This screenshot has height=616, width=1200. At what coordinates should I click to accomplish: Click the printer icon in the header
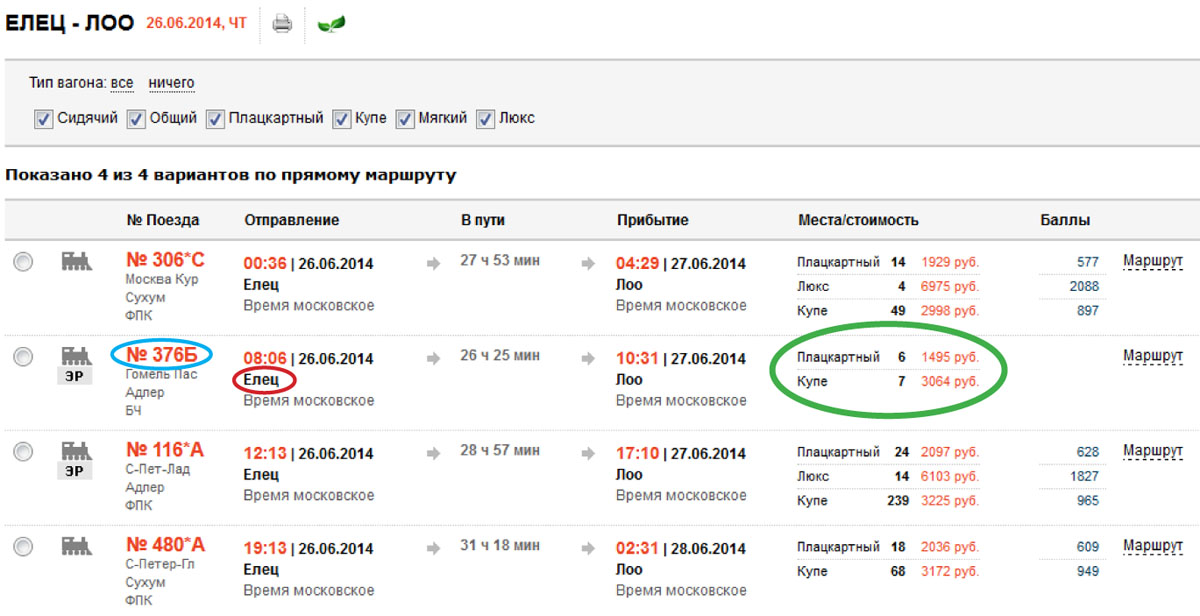click(282, 24)
